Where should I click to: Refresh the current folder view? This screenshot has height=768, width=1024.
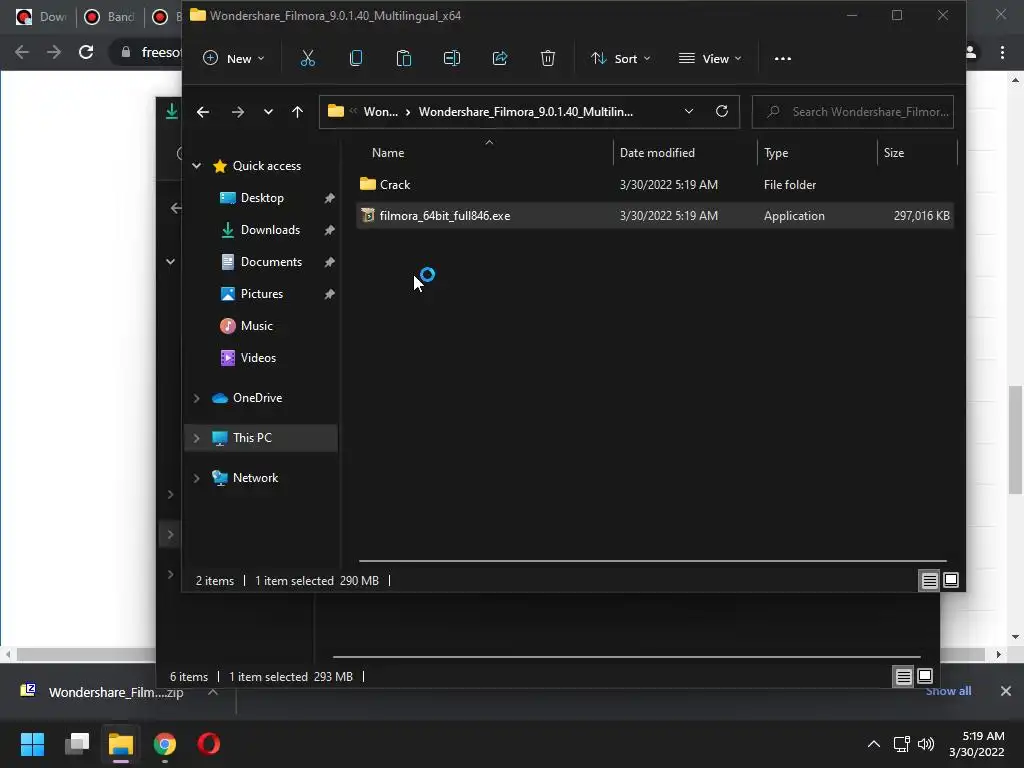(722, 111)
